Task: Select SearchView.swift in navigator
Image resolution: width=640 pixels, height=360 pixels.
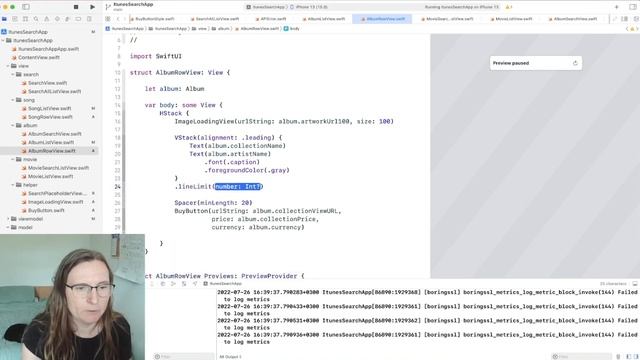Action: (47, 83)
